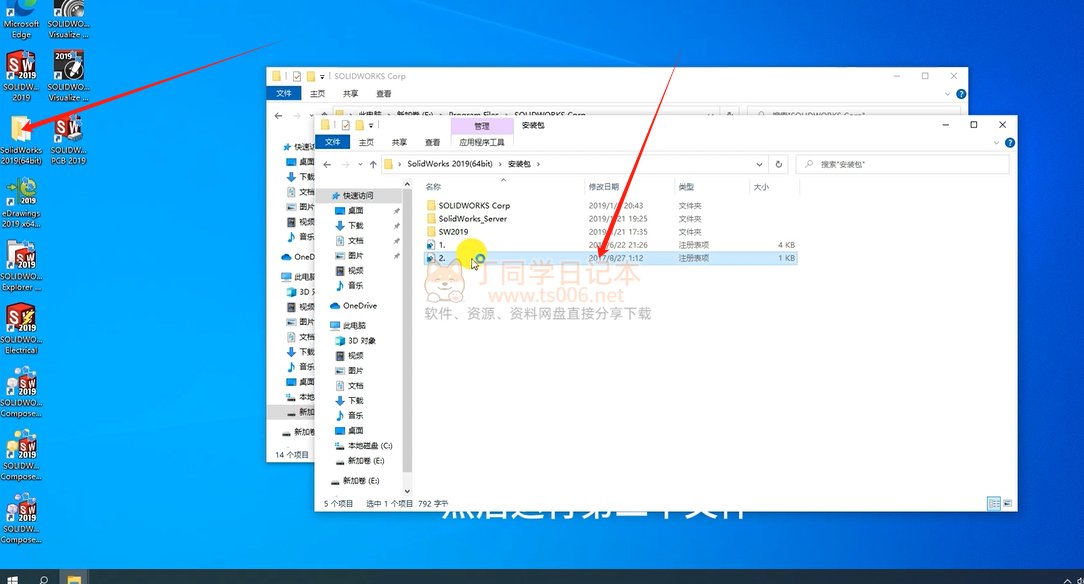Maximize the front 安装包 window

(x=973, y=125)
